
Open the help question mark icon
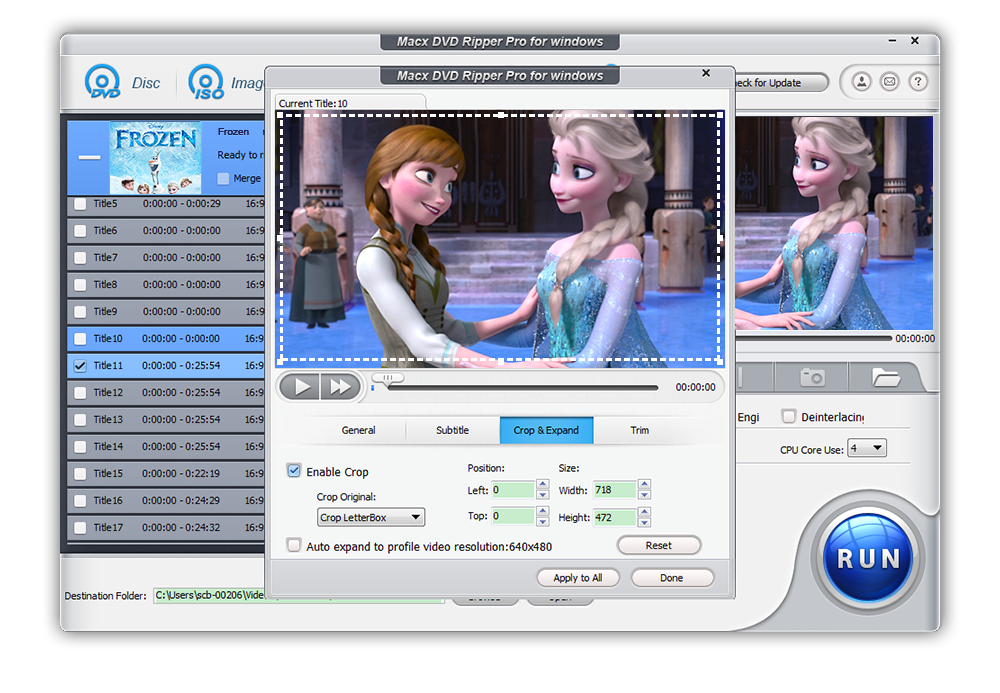[x=918, y=82]
